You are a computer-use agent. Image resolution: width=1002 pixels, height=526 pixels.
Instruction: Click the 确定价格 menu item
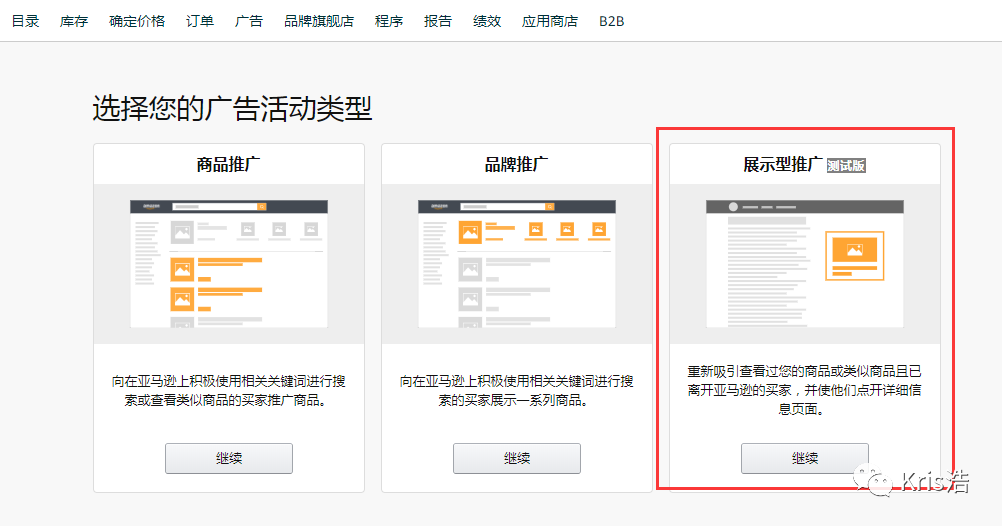(137, 21)
